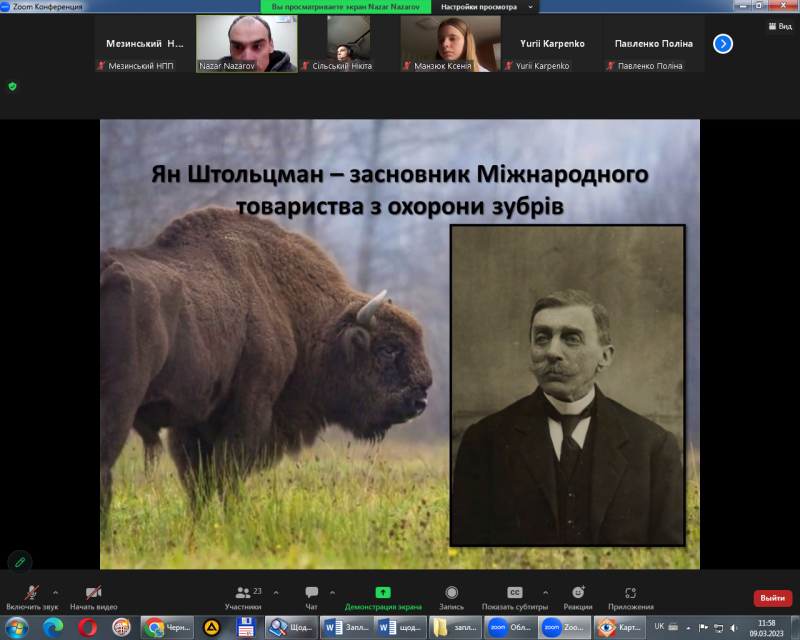This screenshot has width=800, height=640.
Task: Leave meeting with red Выйти button
Action: point(772,598)
